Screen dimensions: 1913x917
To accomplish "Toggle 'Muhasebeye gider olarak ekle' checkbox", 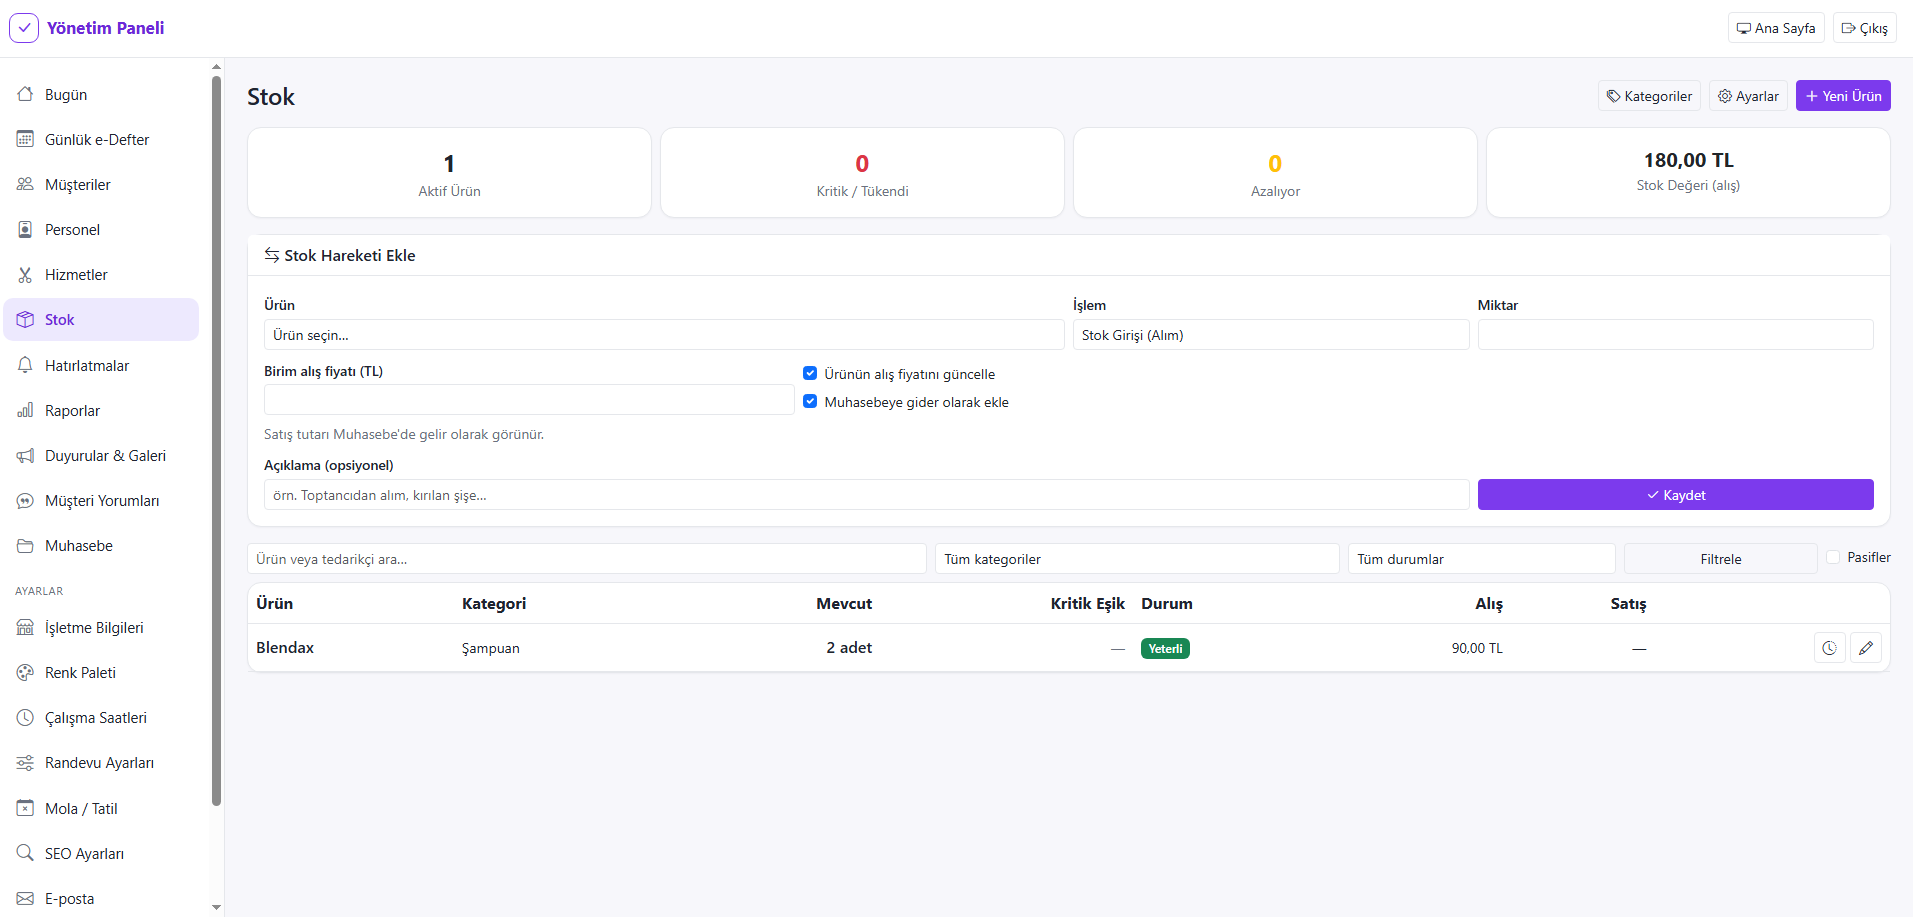I will (x=810, y=401).
